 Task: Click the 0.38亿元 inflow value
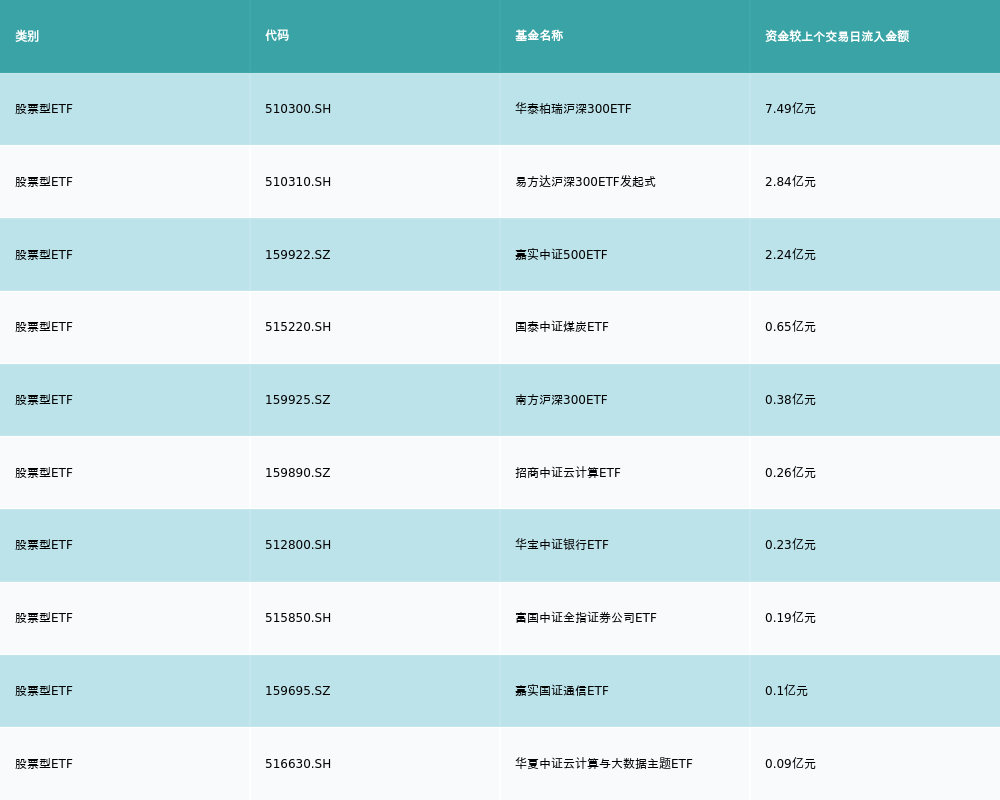[790, 400]
